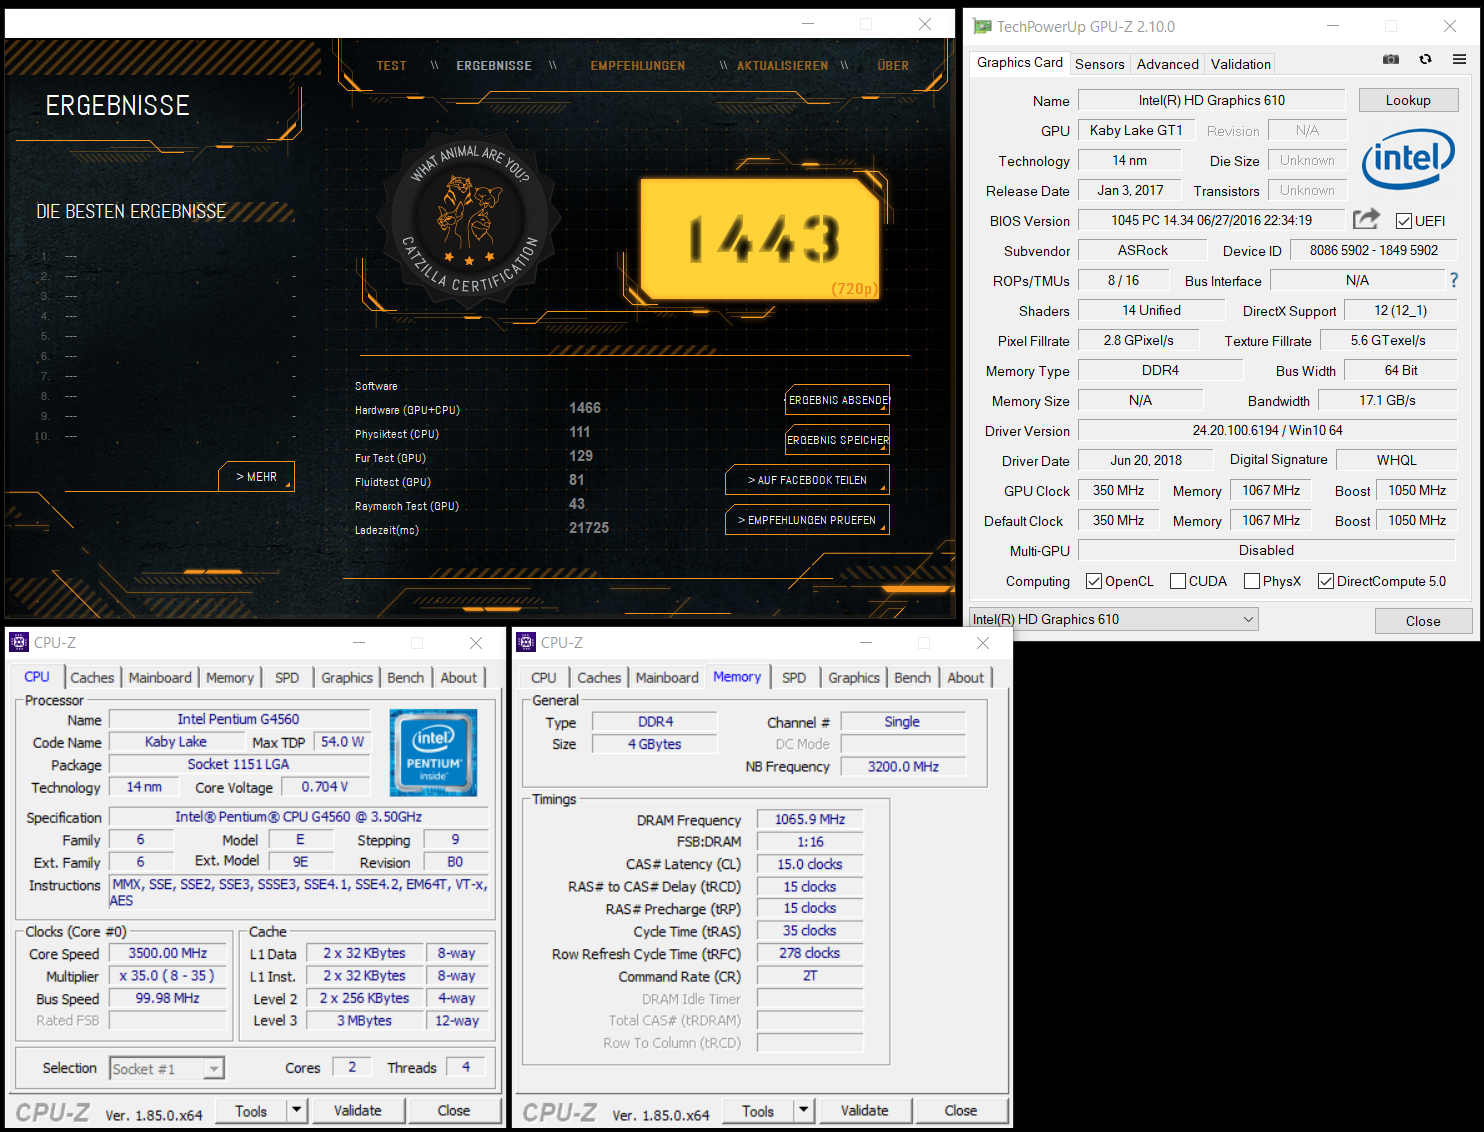
Task: Expand Tools dropdown arrow in CPU-Z CPU window
Action: coord(296,1110)
